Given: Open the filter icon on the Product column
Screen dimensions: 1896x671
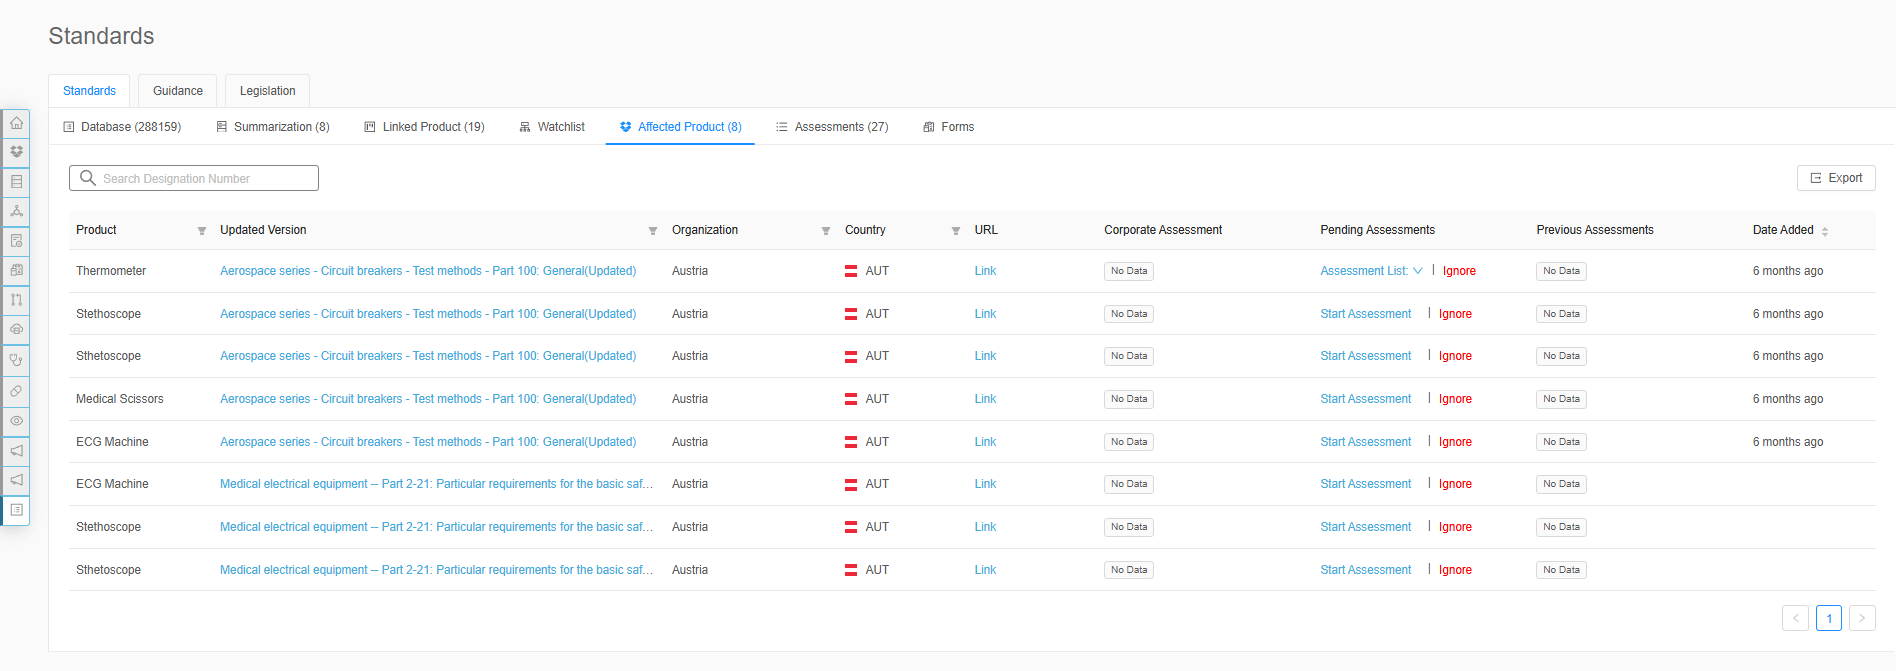Looking at the screenshot, I should point(202,231).
